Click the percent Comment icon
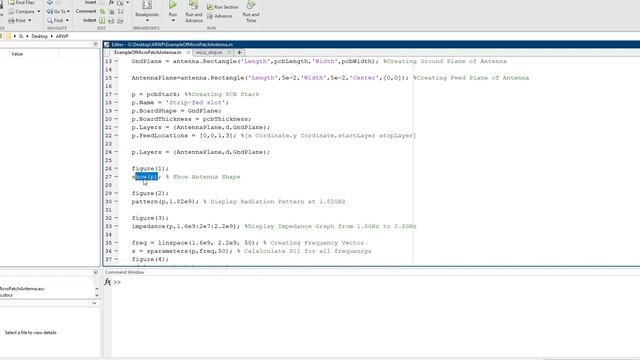 (x=102, y=11)
